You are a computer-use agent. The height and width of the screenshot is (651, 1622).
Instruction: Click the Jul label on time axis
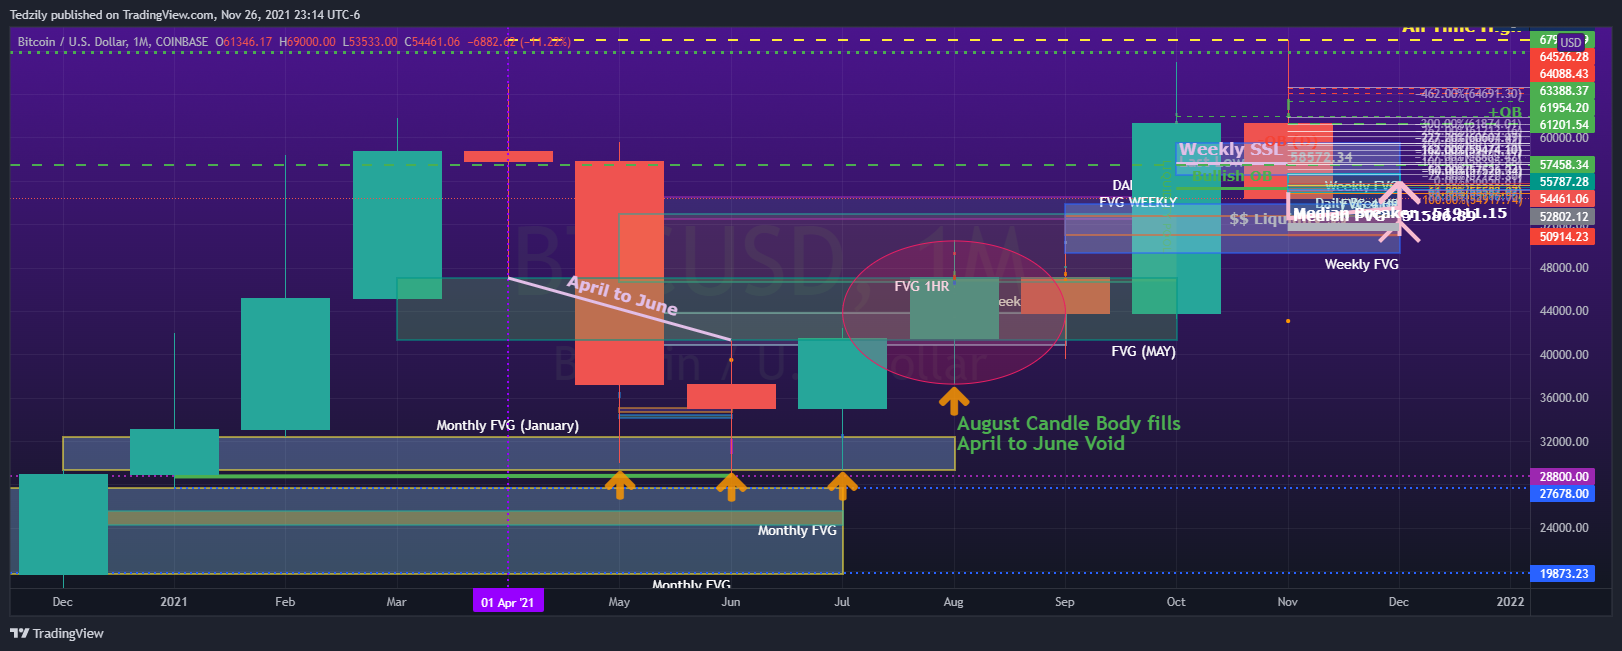coord(842,602)
